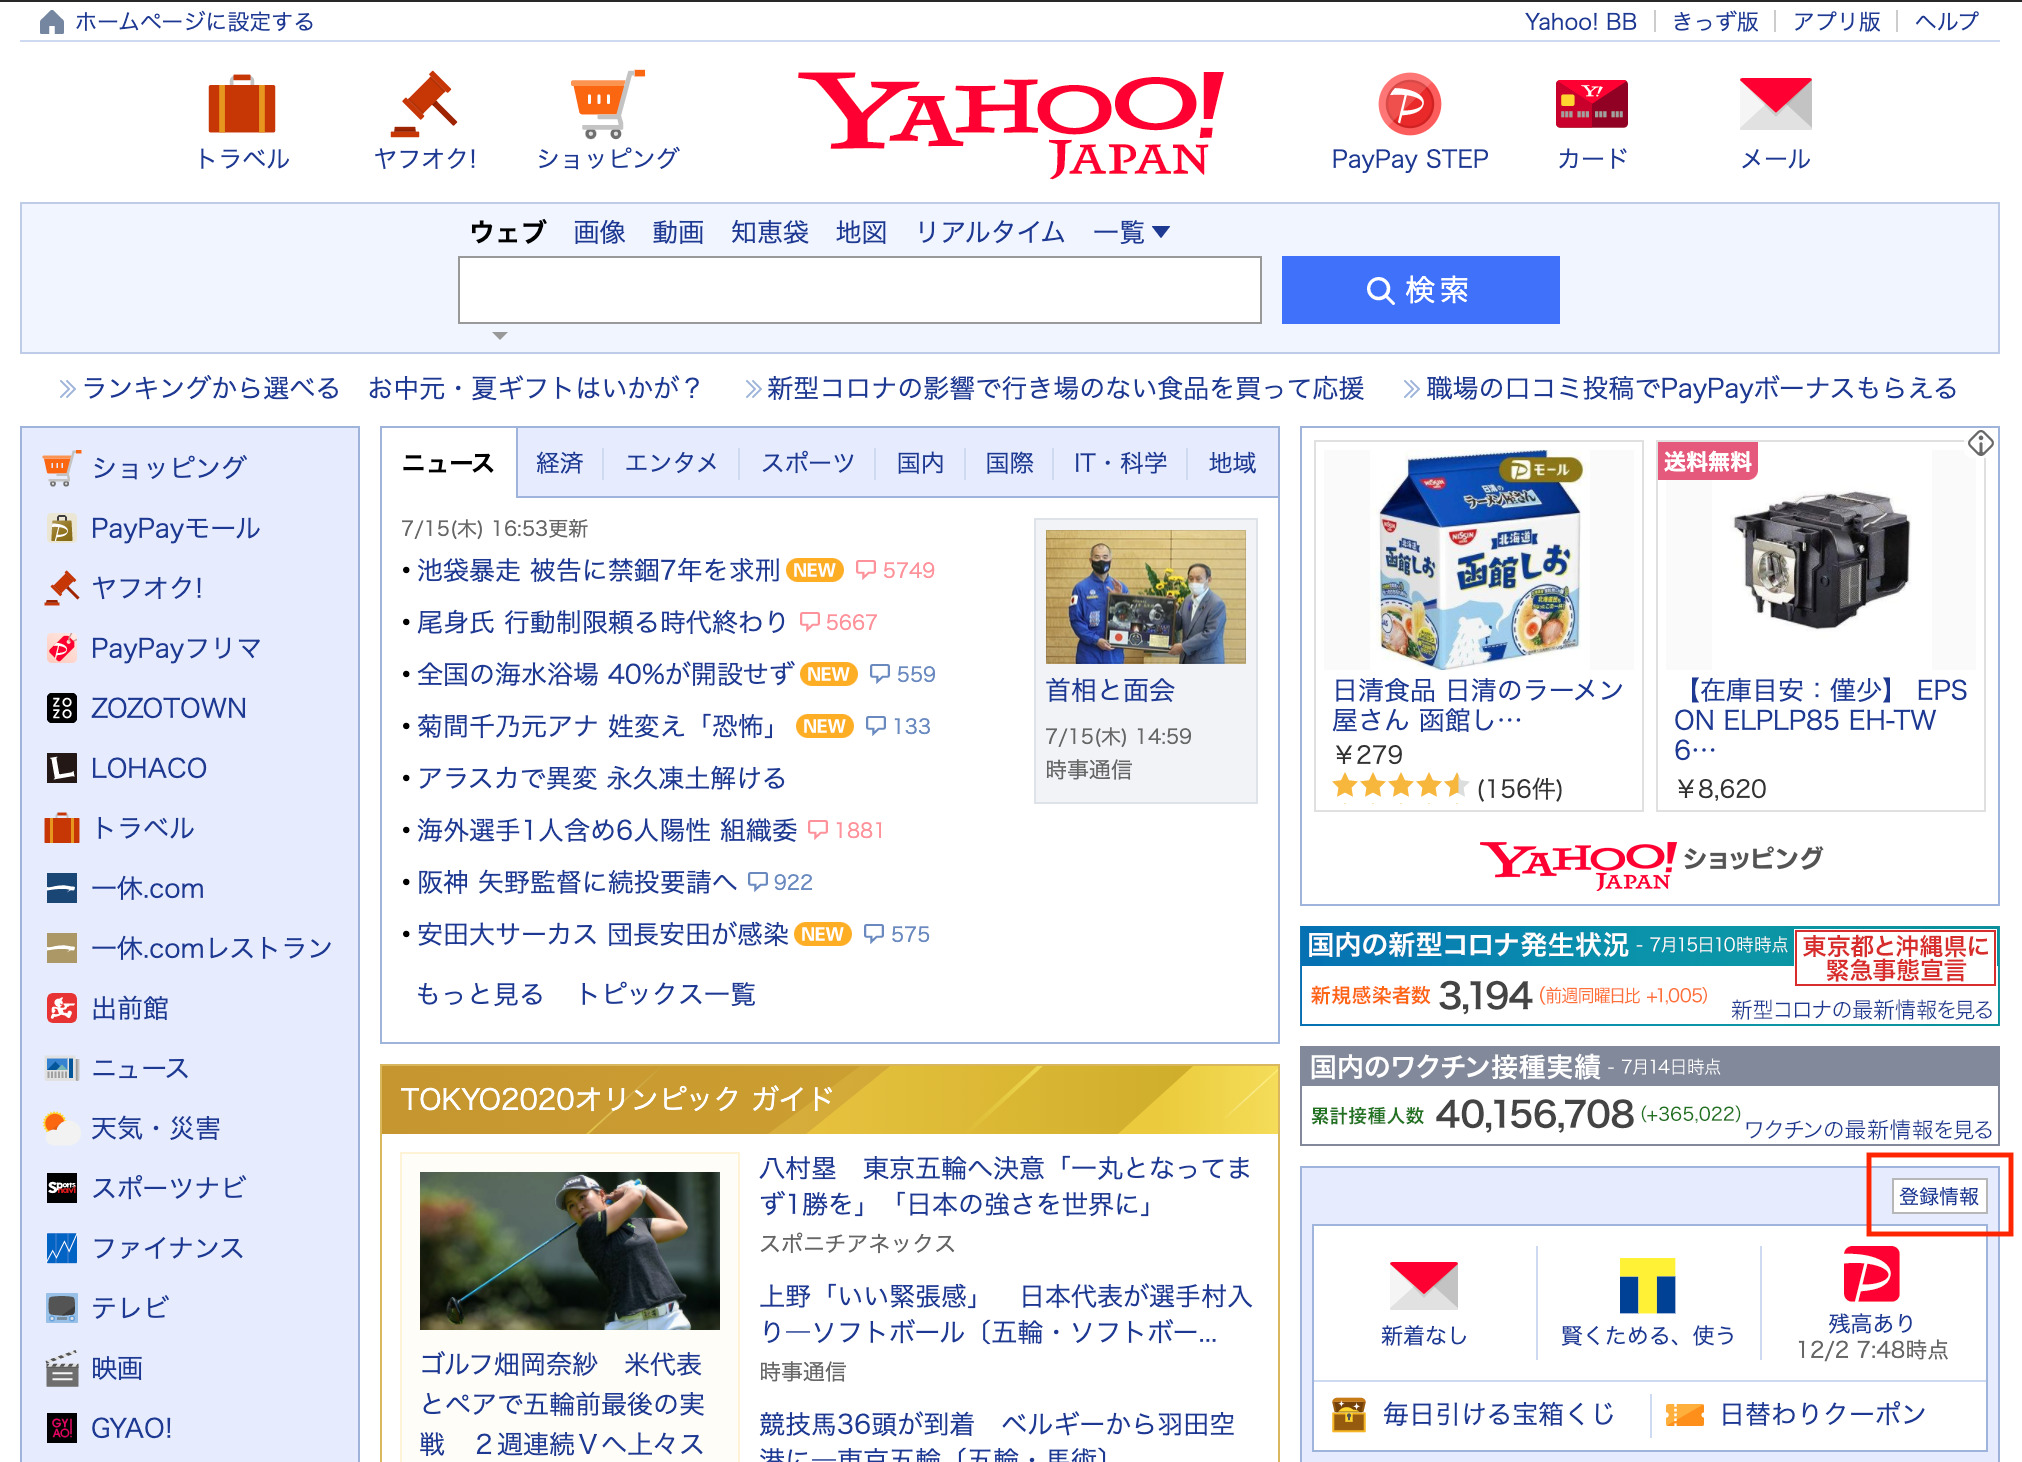Image resolution: width=2022 pixels, height=1462 pixels.
Task: Click the treasure chest 宝箱くじ icon
Action: (x=1348, y=1414)
